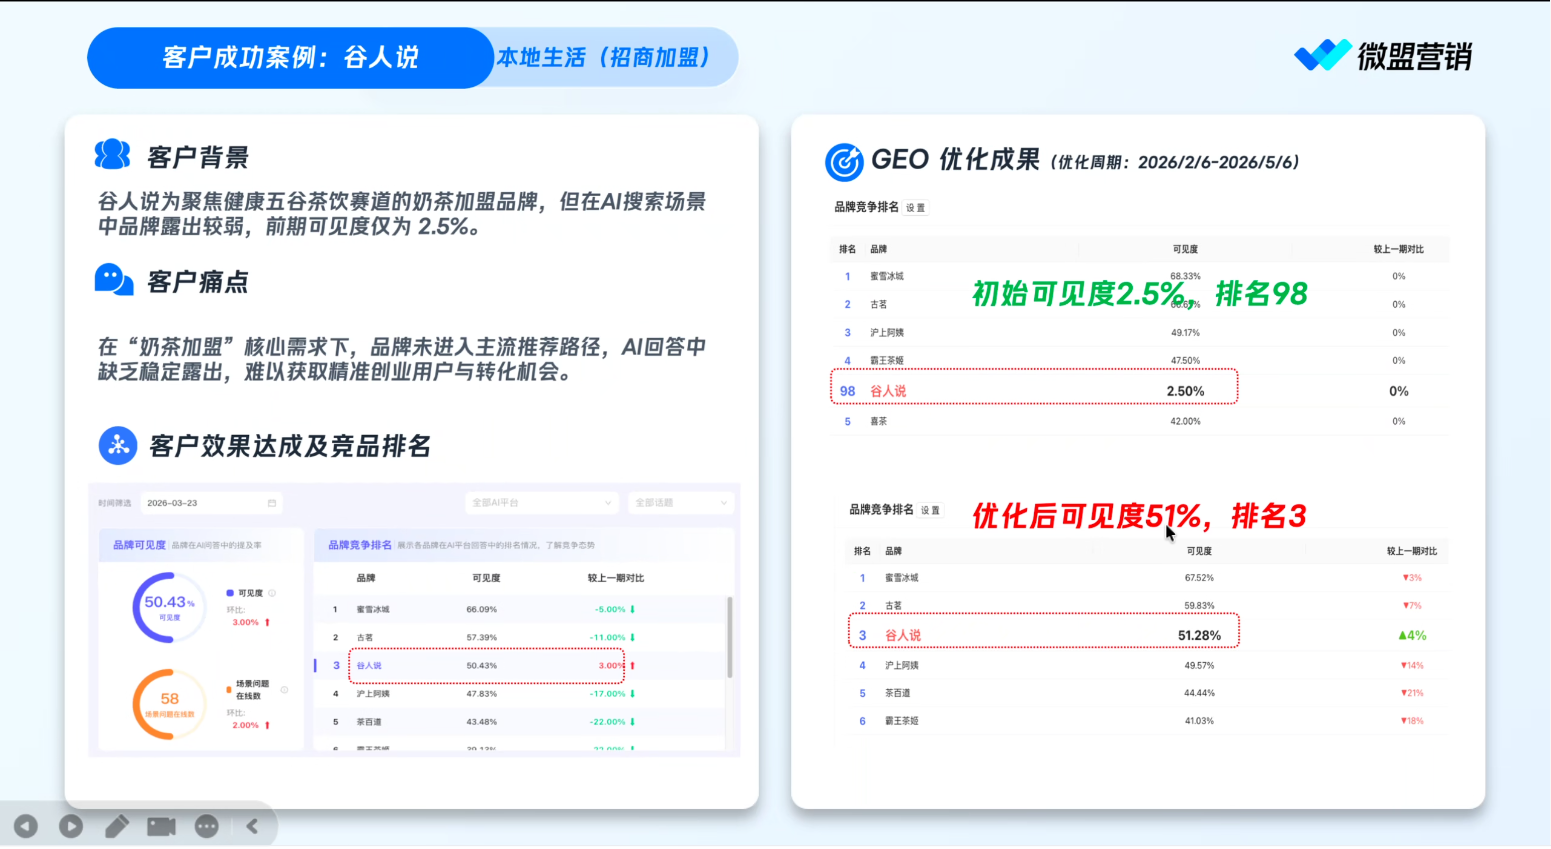
Task: Click the 霸王茶姬 row showing 47.50%
Action: [1140, 360]
